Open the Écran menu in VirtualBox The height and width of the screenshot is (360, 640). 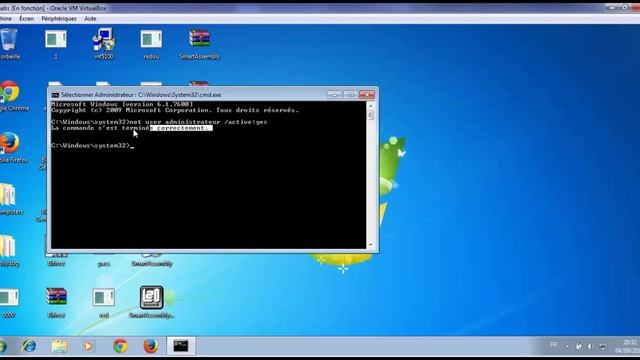point(27,19)
